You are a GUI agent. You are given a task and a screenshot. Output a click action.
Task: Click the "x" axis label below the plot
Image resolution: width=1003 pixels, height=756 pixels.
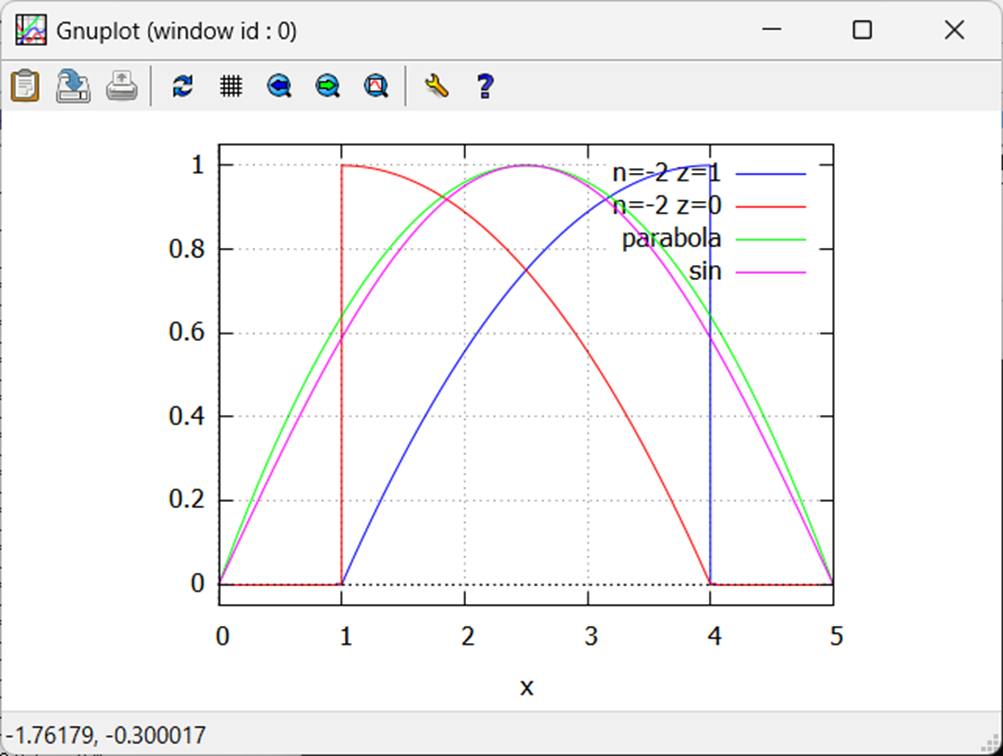[x=527, y=687]
